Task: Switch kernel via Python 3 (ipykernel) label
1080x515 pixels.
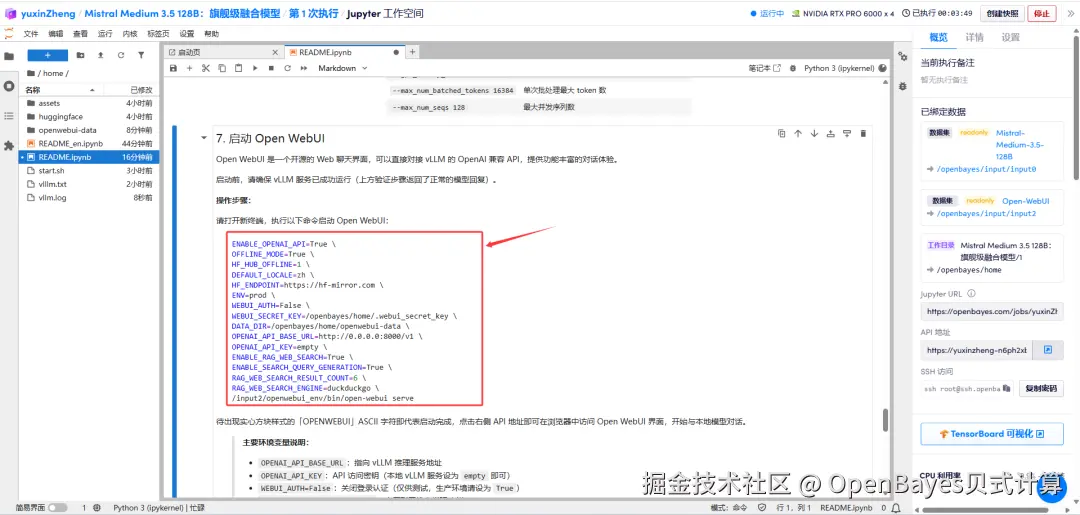Action: coord(839,68)
